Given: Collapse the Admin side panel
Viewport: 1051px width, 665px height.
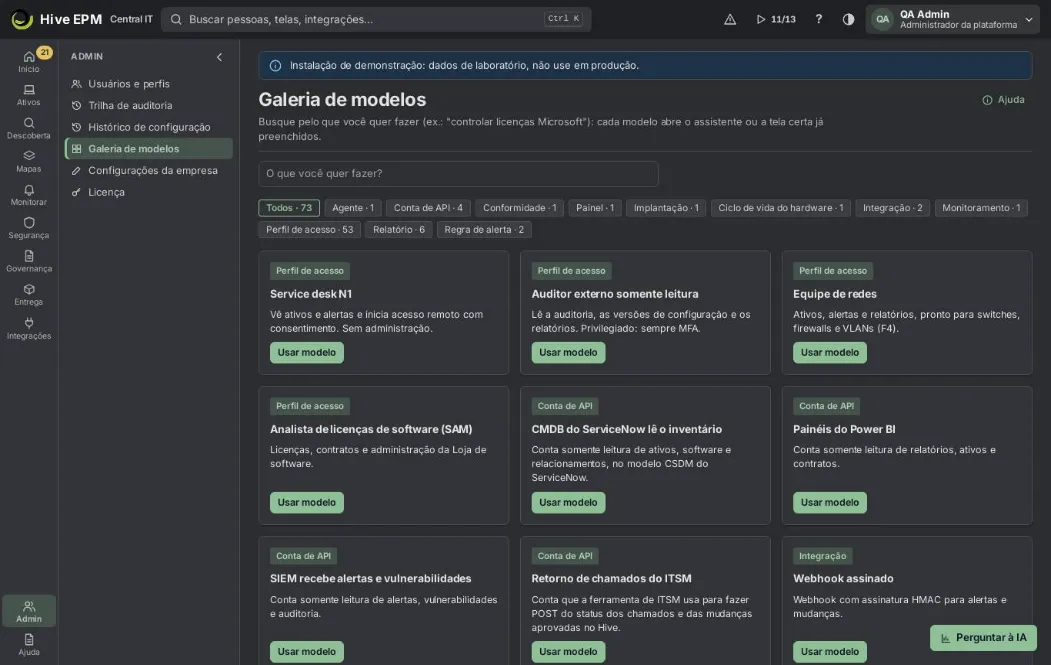Looking at the screenshot, I should click(219, 57).
